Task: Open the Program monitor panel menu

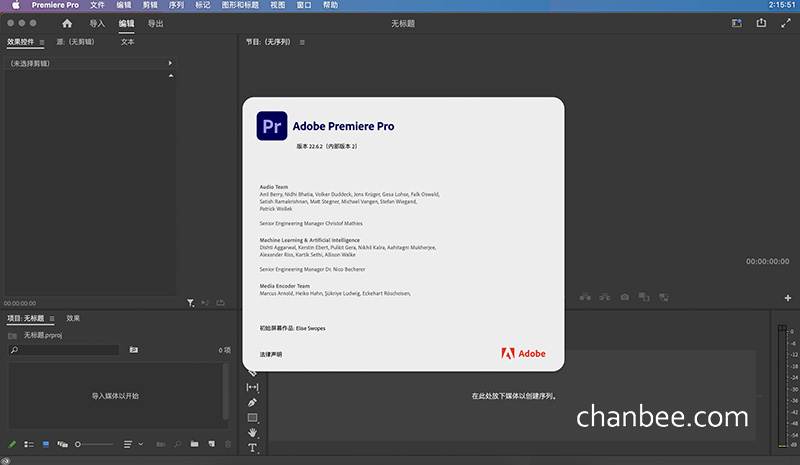Action: [x=302, y=42]
